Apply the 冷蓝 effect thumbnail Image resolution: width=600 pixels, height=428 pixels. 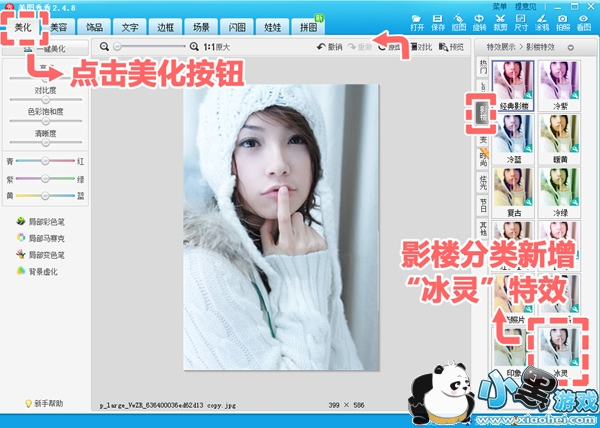[513, 139]
